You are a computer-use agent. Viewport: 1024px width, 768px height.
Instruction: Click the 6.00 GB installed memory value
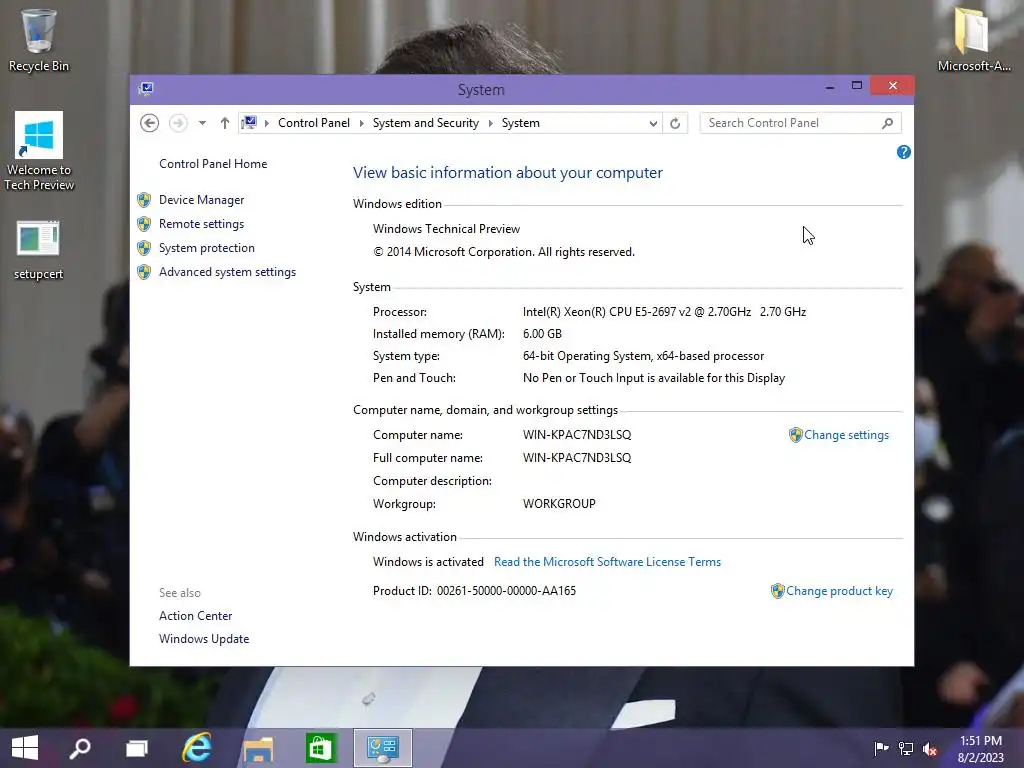(x=542, y=334)
